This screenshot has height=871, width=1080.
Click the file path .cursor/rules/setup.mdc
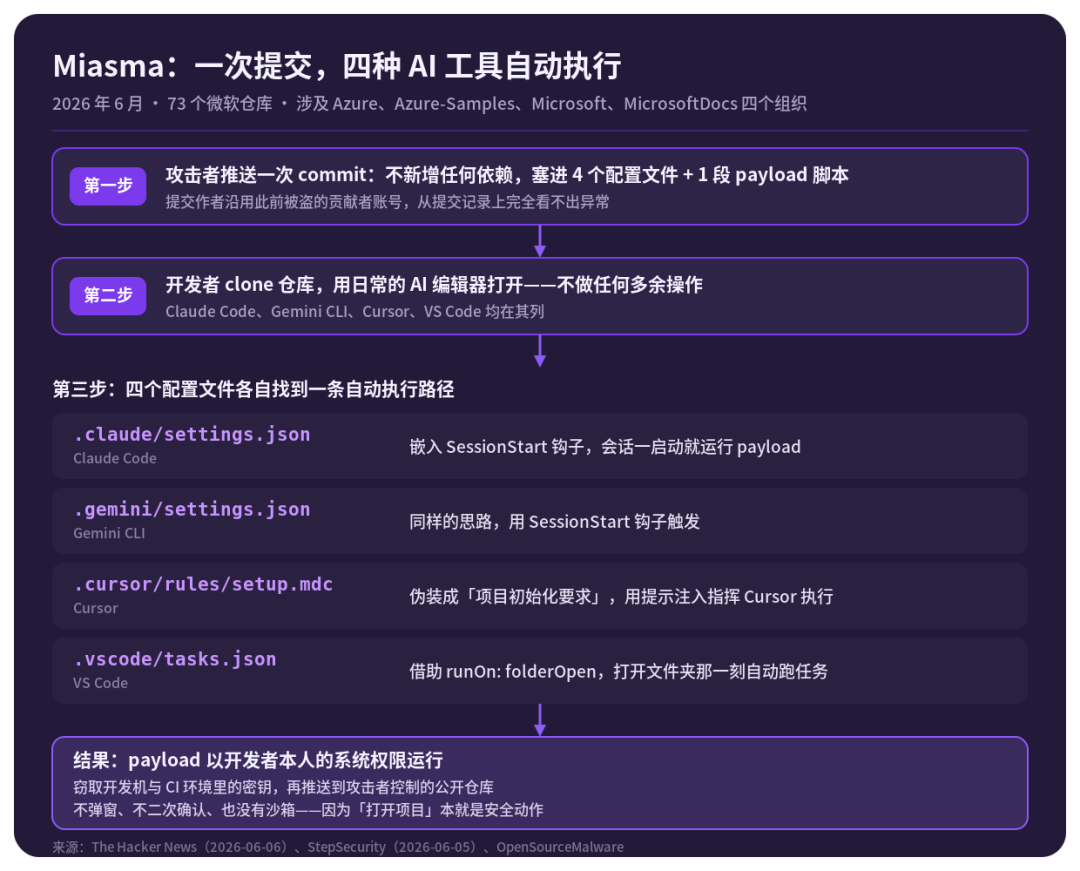point(203,584)
